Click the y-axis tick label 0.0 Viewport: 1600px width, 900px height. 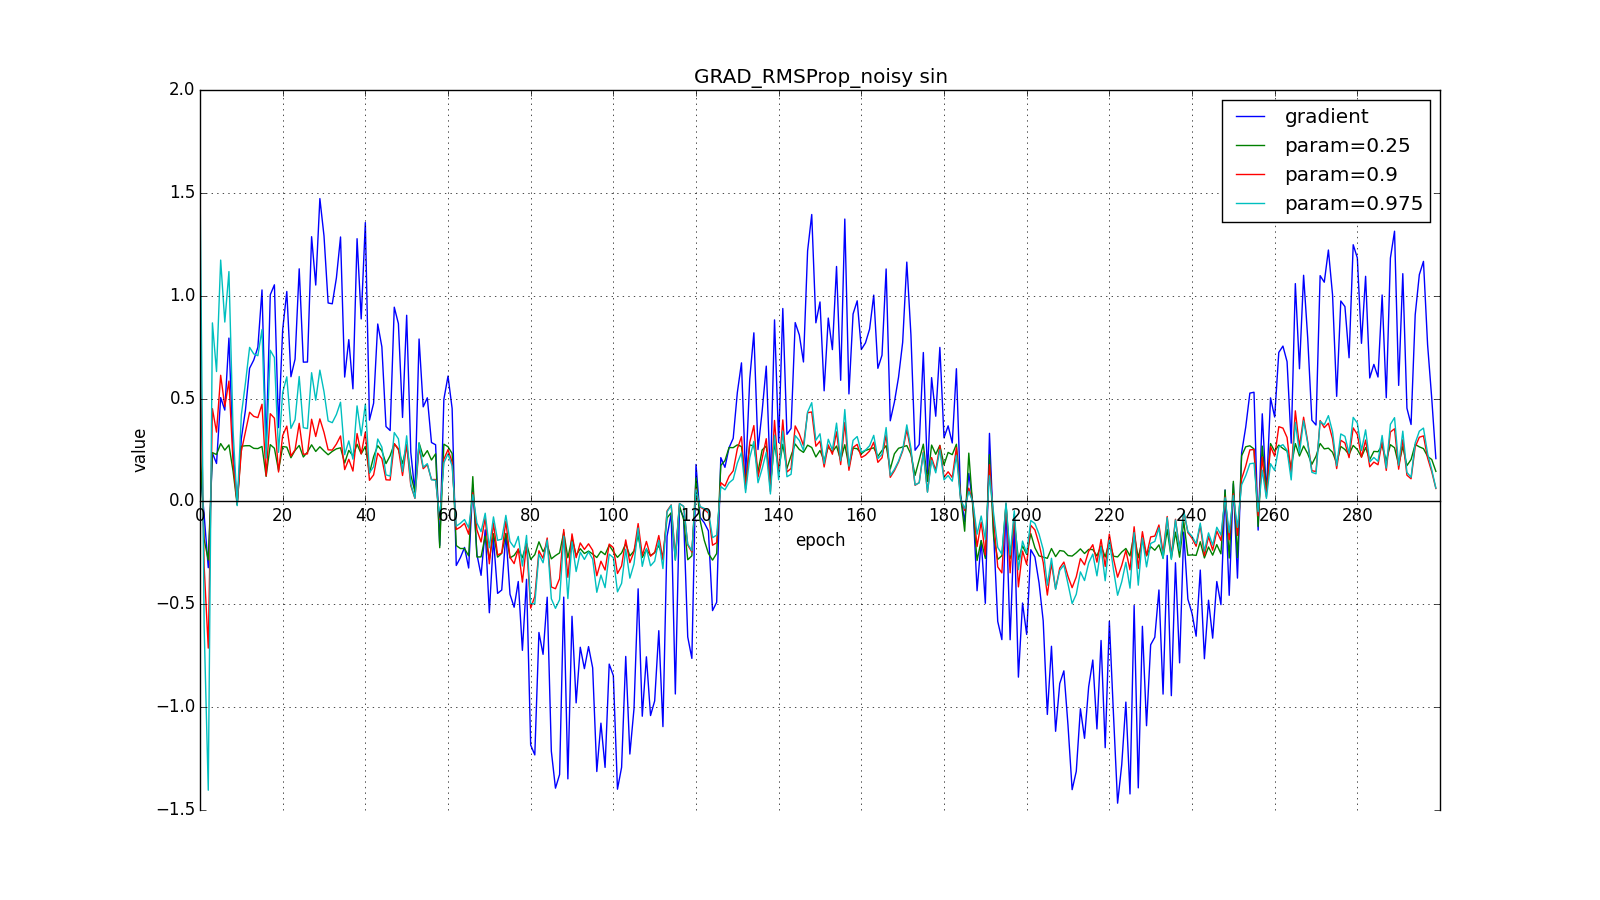tap(181, 501)
